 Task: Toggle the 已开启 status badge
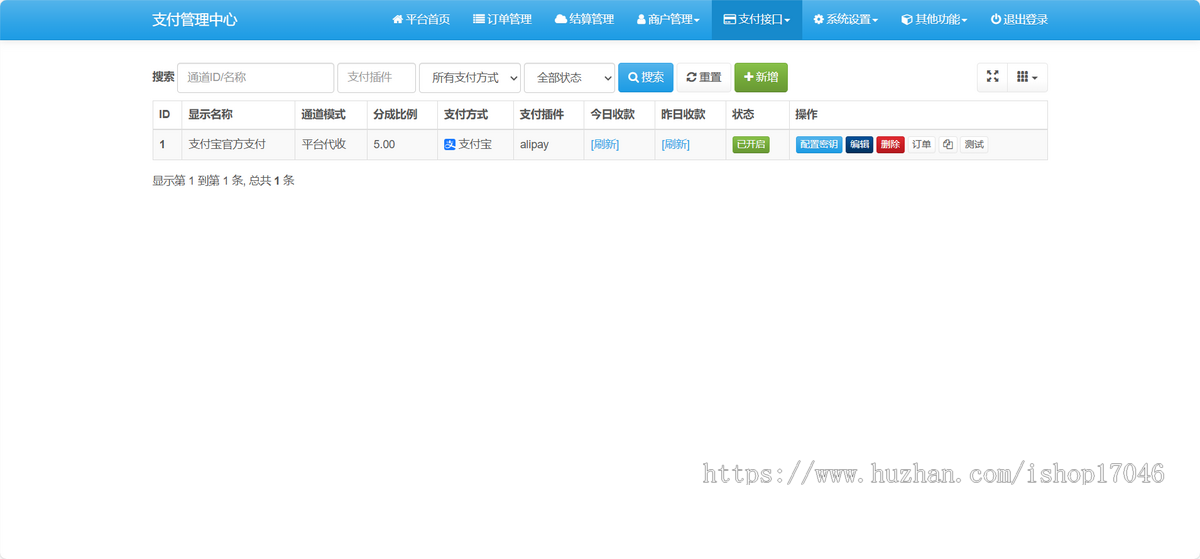(x=751, y=144)
